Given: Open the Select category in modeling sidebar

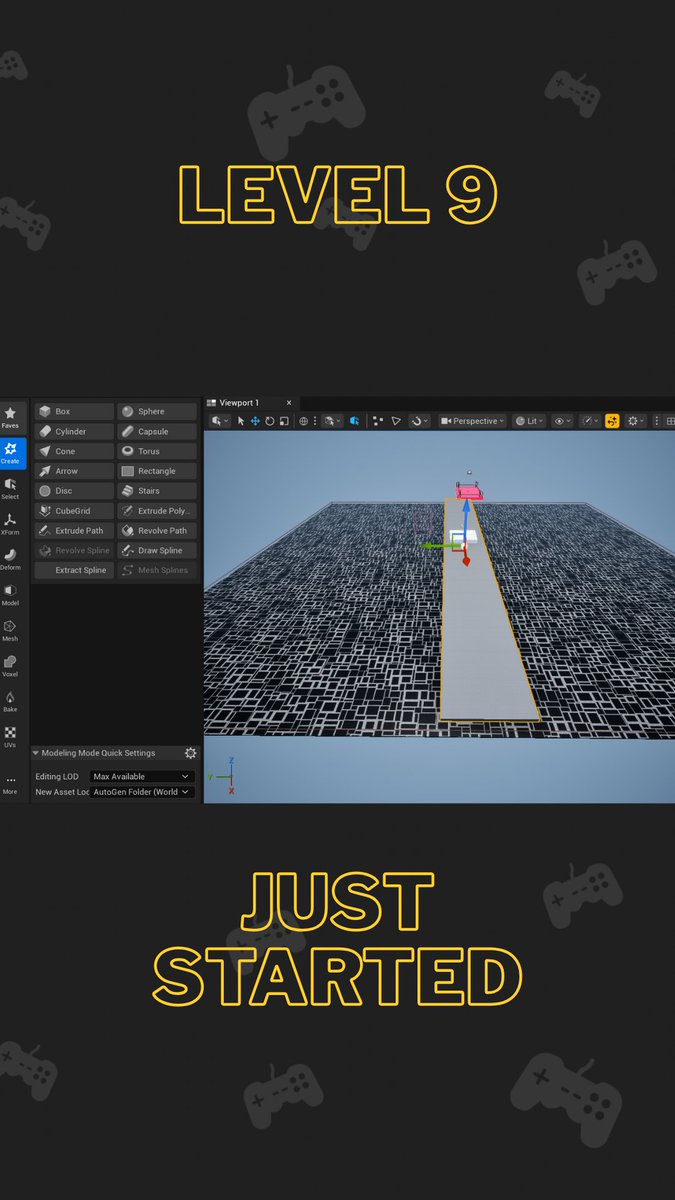Looking at the screenshot, I should pyautogui.click(x=10, y=488).
